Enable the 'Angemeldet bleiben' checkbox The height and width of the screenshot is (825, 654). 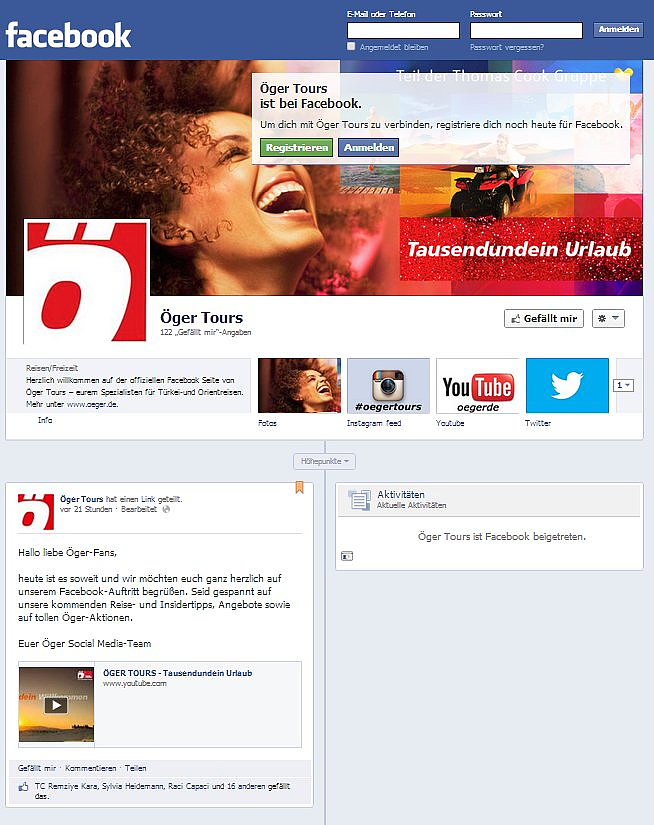pyautogui.click(x=351, y=47)
